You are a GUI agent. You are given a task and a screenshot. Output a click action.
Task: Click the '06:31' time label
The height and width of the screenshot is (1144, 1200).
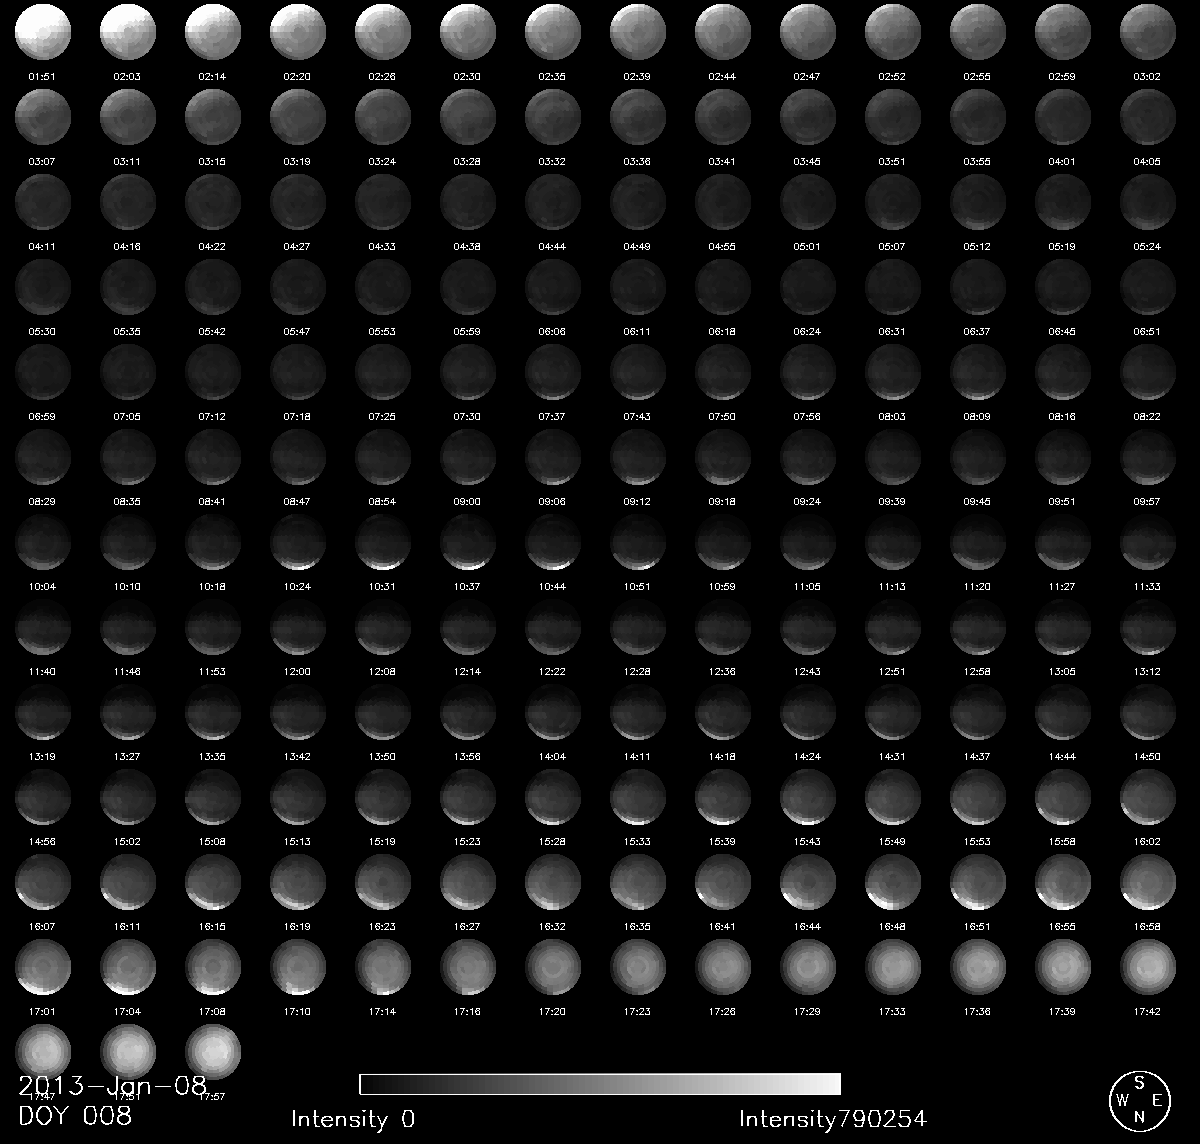pyautogui.click(x=892, y=331)
